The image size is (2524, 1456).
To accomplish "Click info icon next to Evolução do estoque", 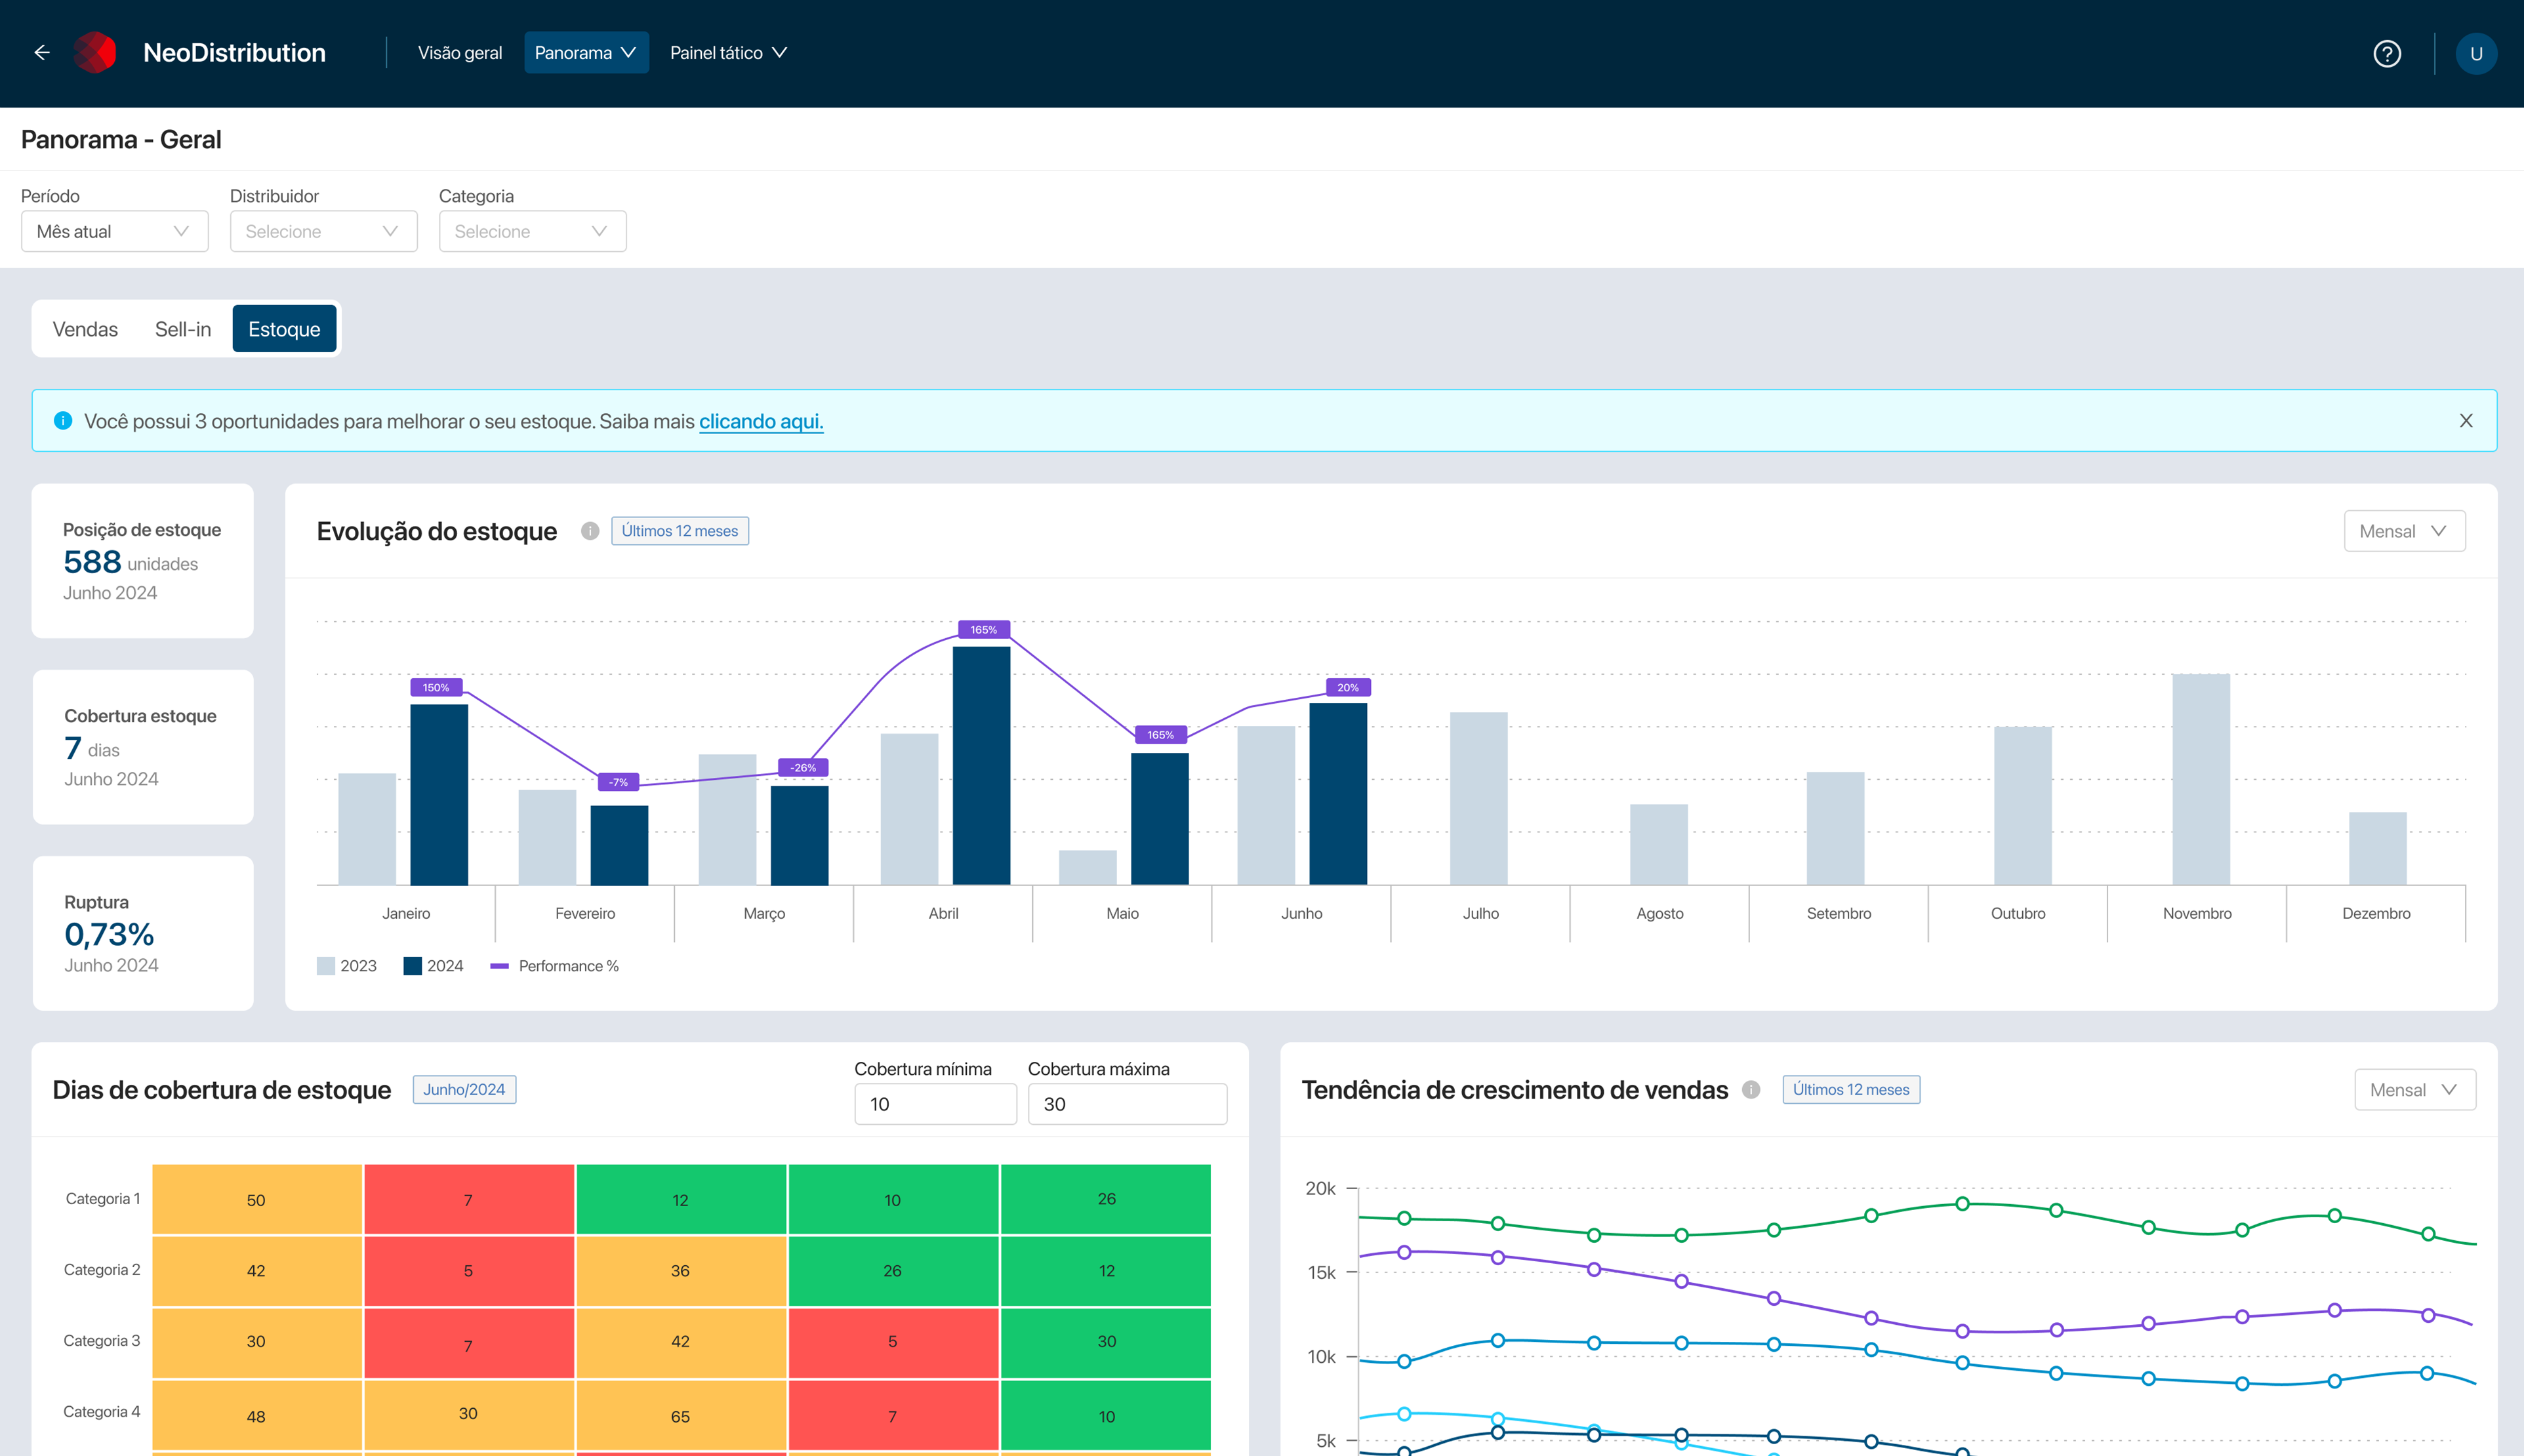I will click(590, 531).
